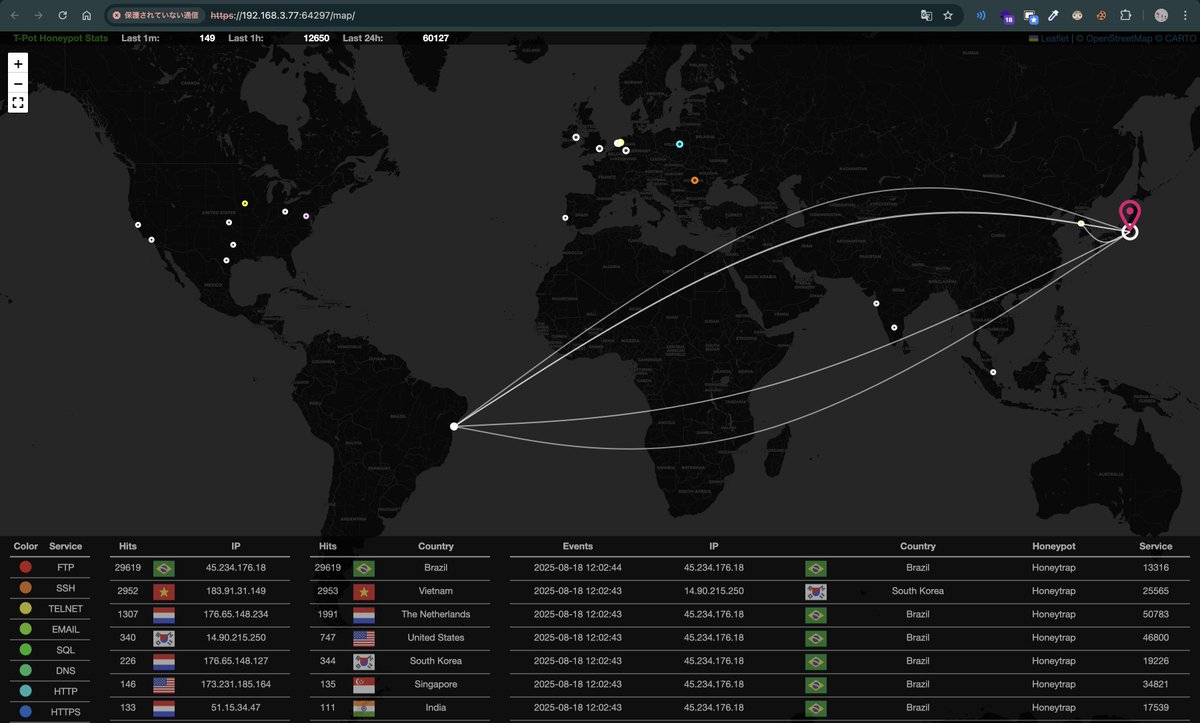Open the browser home page
Screen dimensions: 1200x723
86,16
